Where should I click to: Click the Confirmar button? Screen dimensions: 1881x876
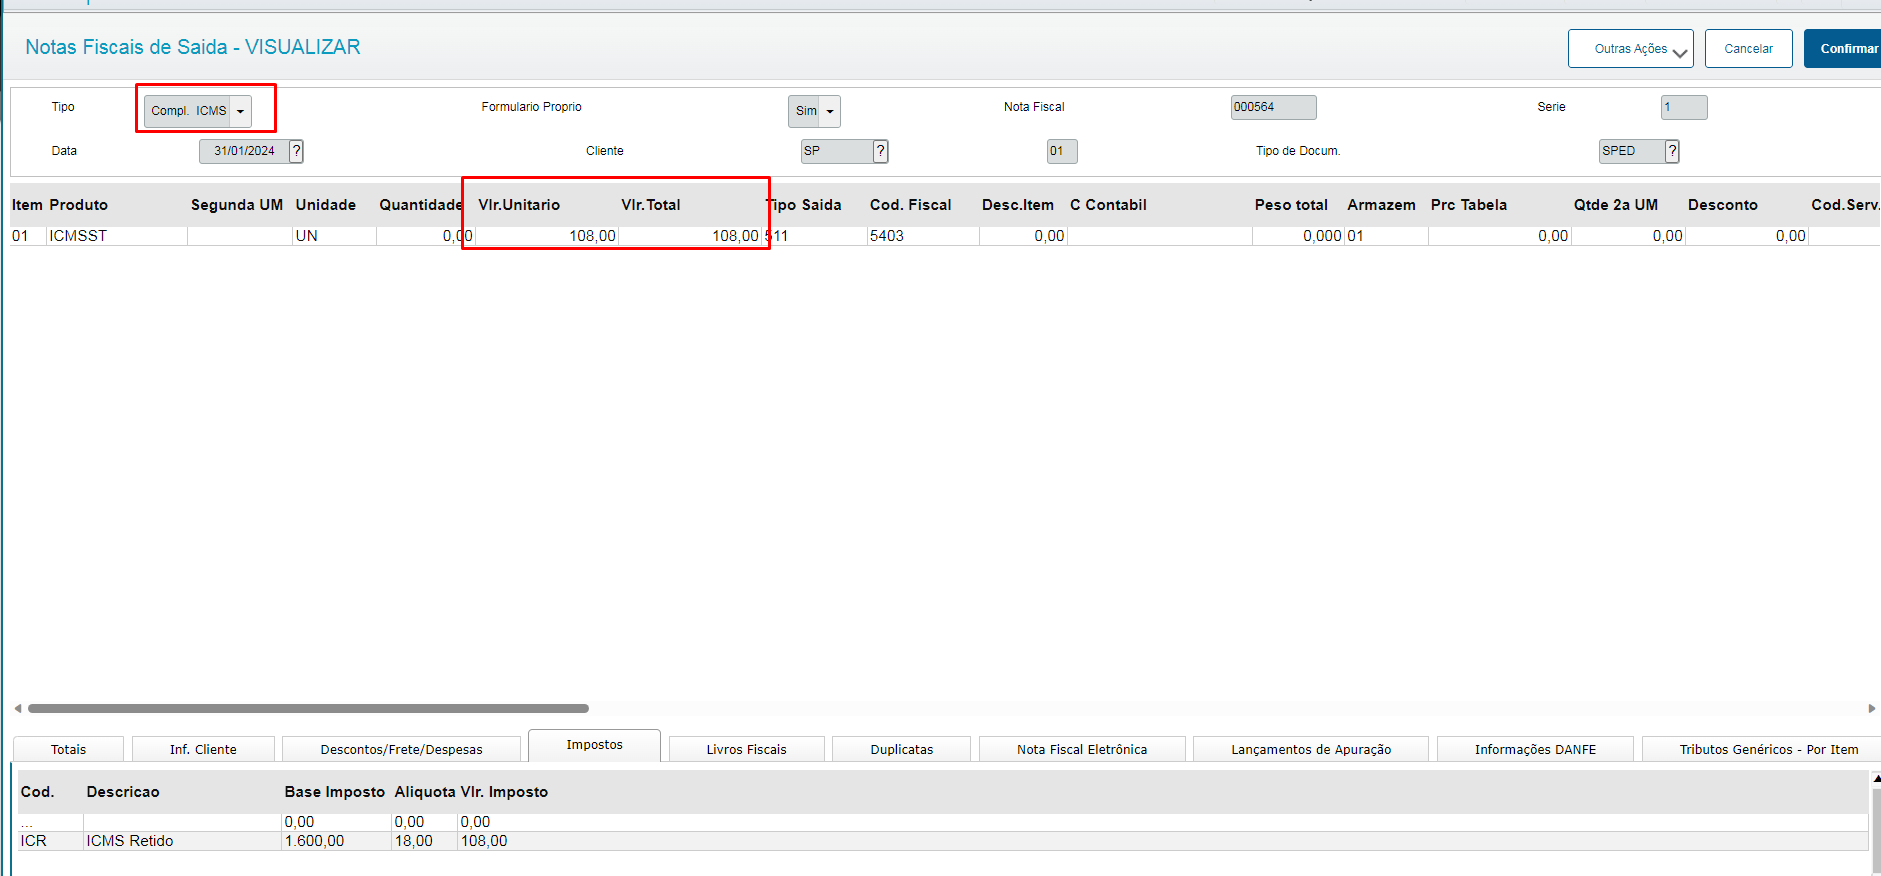[1846, 49]
